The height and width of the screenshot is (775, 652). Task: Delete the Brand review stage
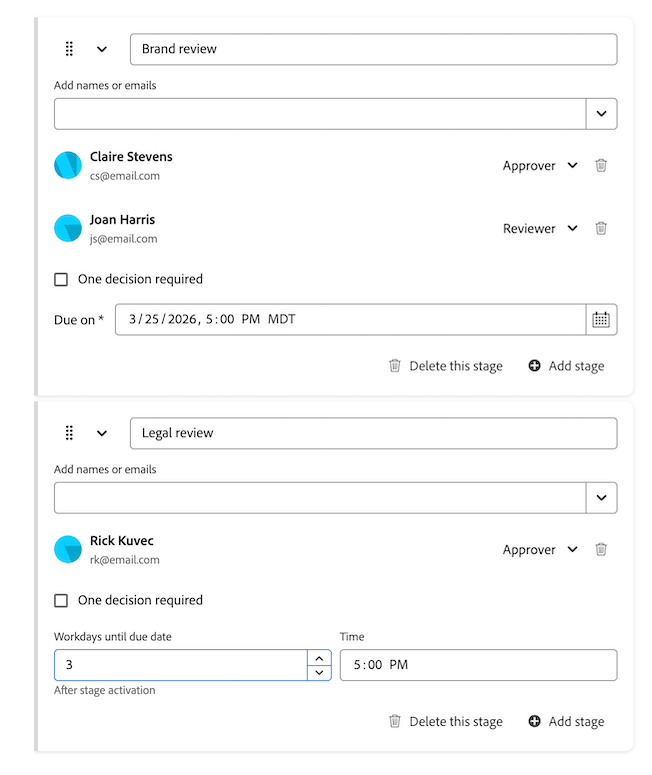[445, 366]
